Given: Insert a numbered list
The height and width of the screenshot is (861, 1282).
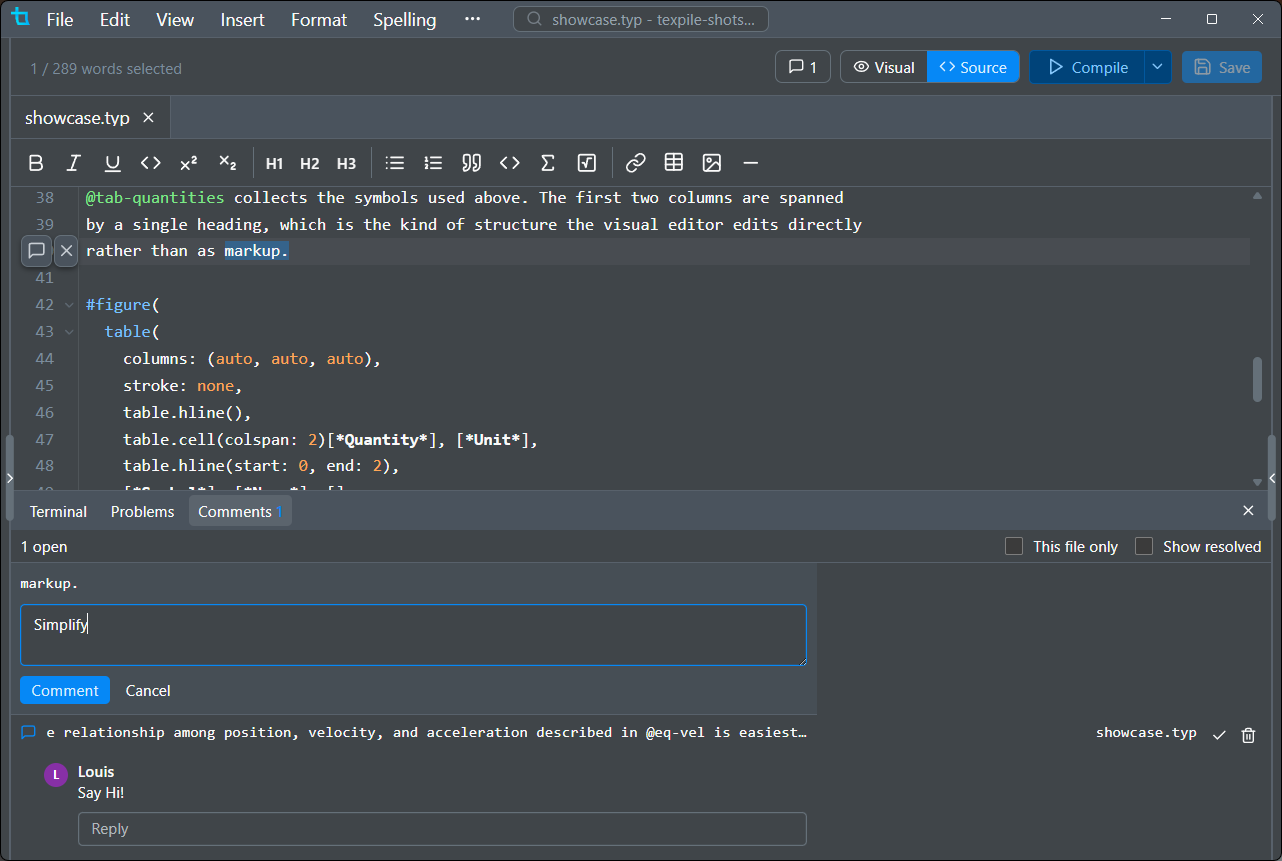Looking at the screenshot, I should (433, 163).
